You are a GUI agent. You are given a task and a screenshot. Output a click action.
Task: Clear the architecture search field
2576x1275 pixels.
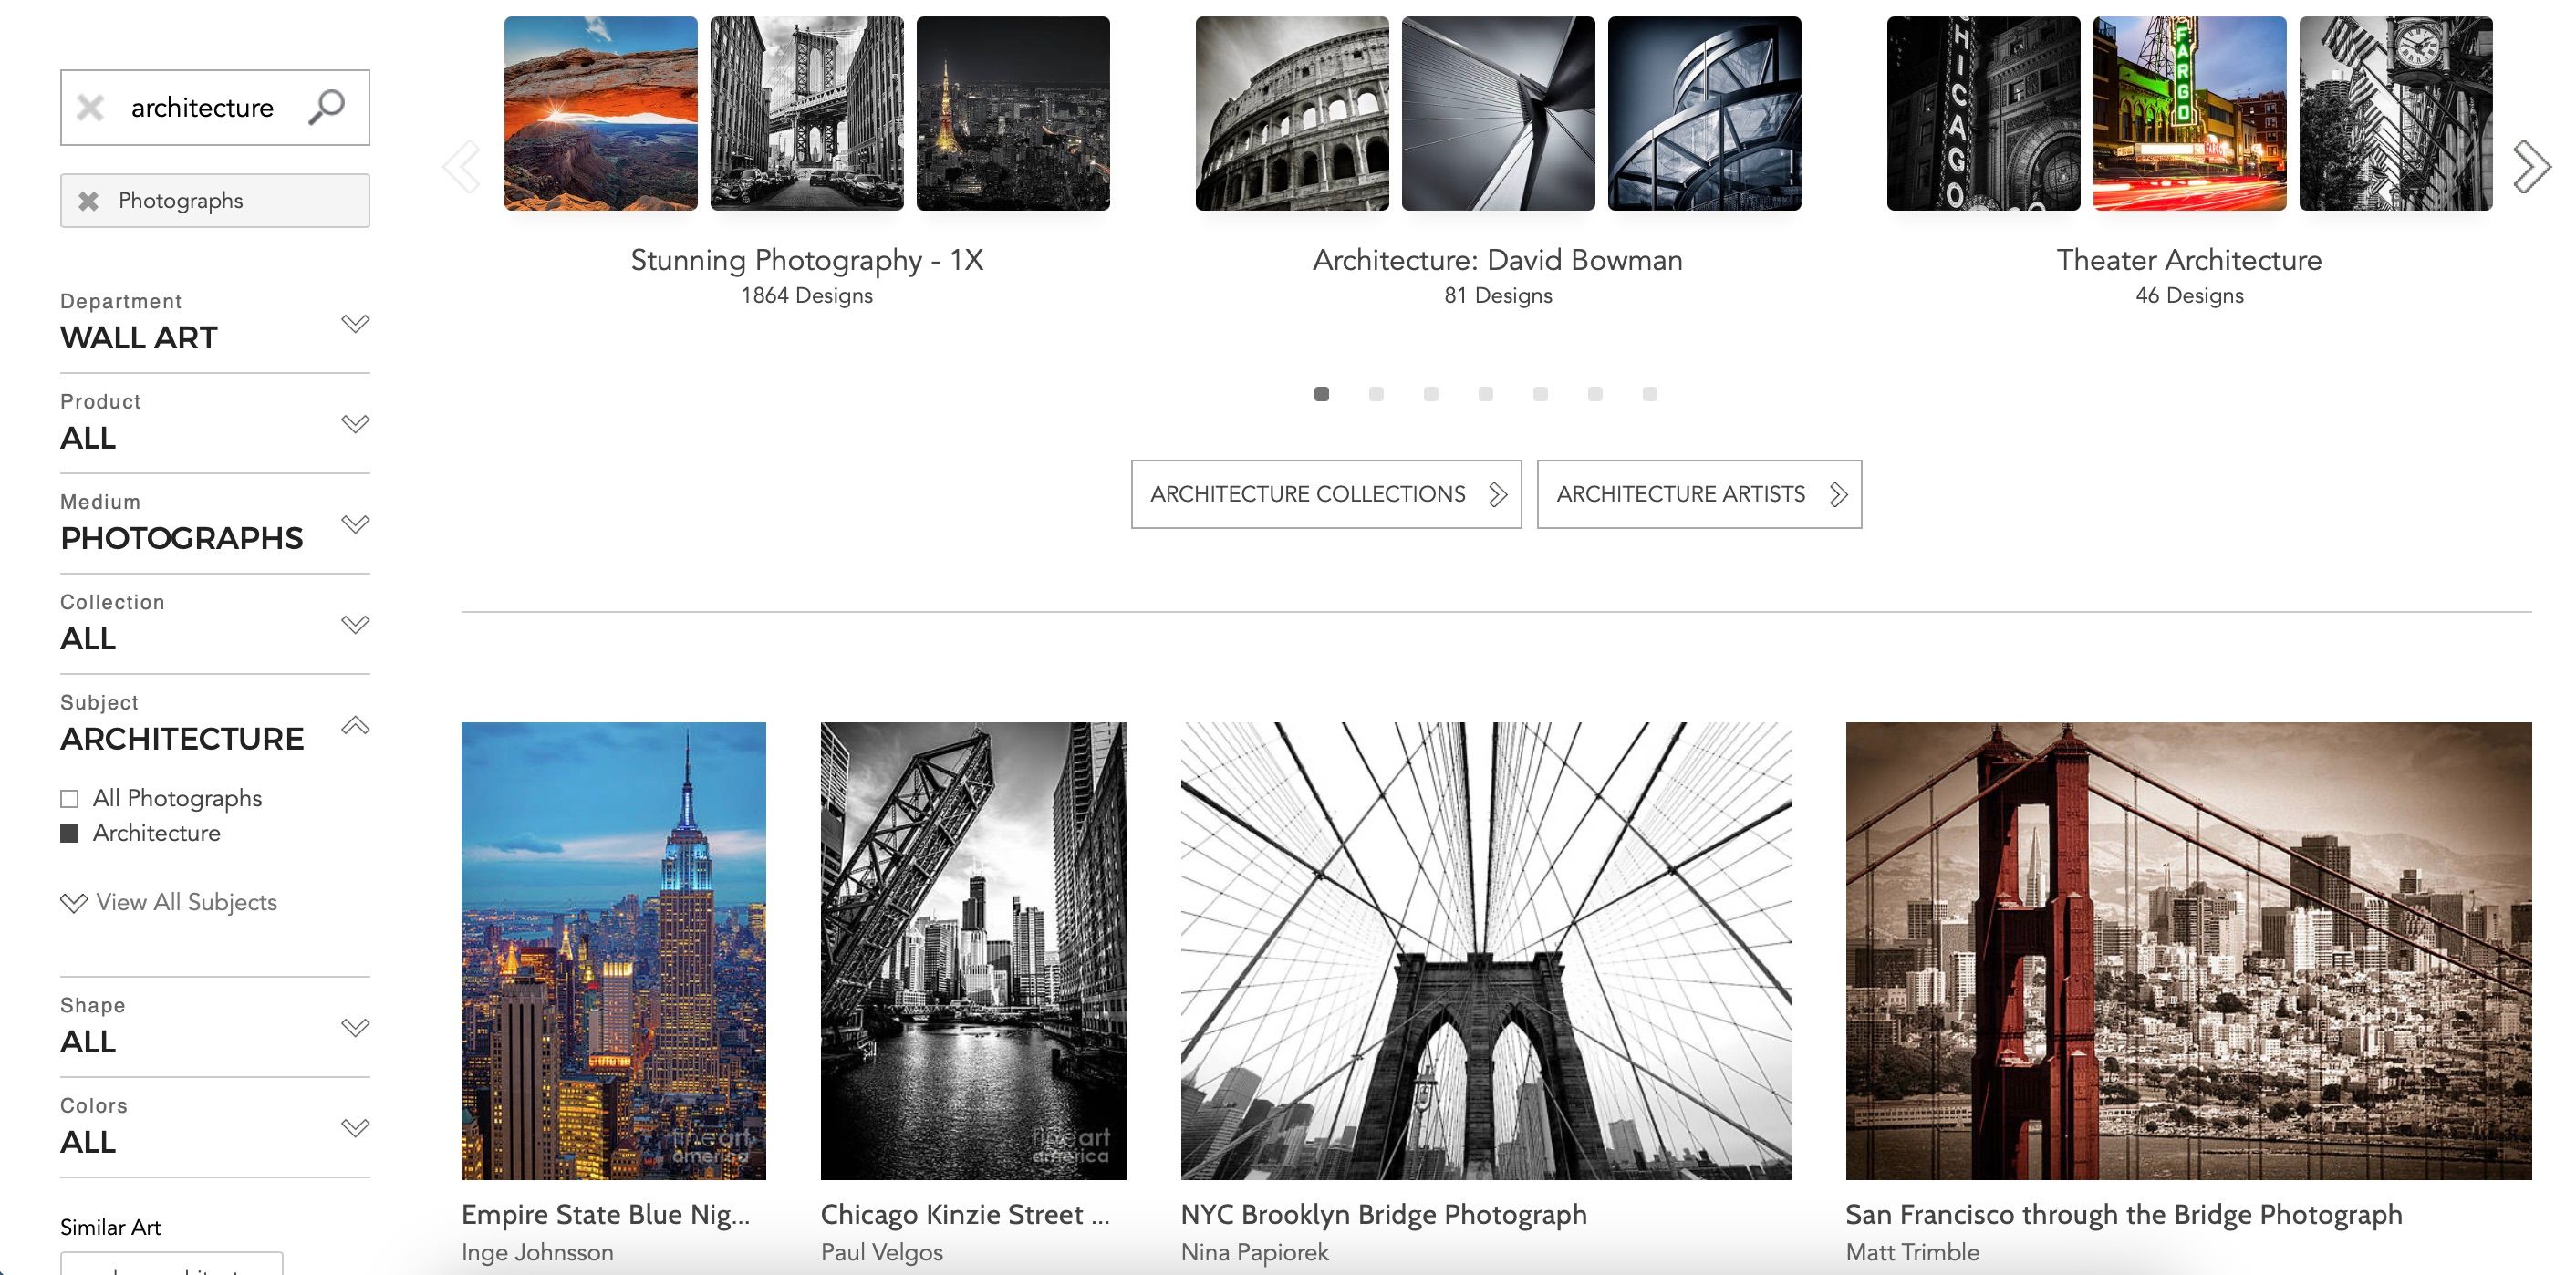coord(90,106)
